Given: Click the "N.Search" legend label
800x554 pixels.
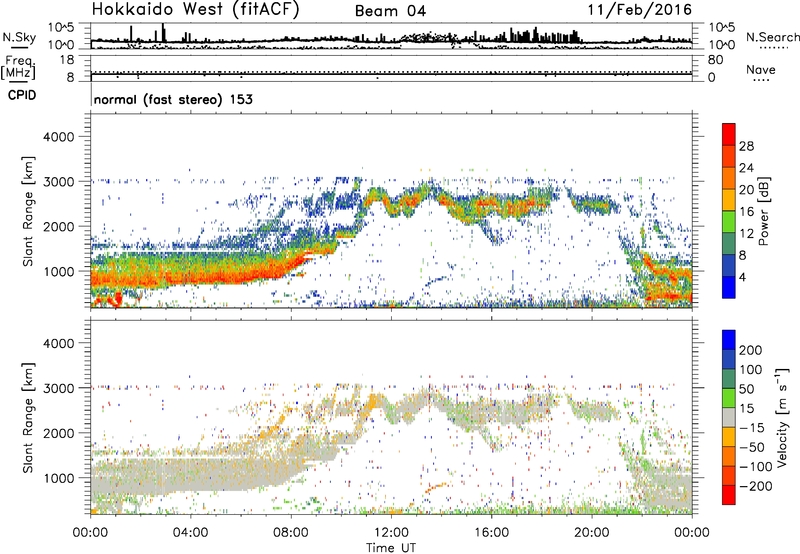Looking at the screenshot, I should [772, 37].
